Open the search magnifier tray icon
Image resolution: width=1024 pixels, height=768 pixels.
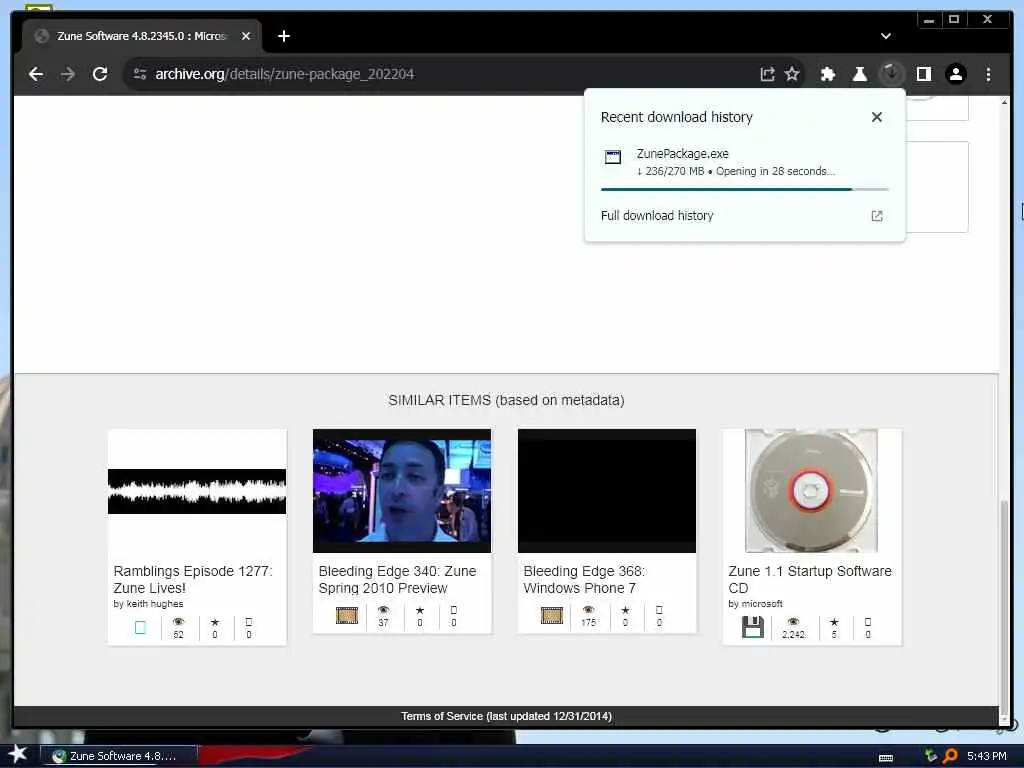click(x=950, y=756)
